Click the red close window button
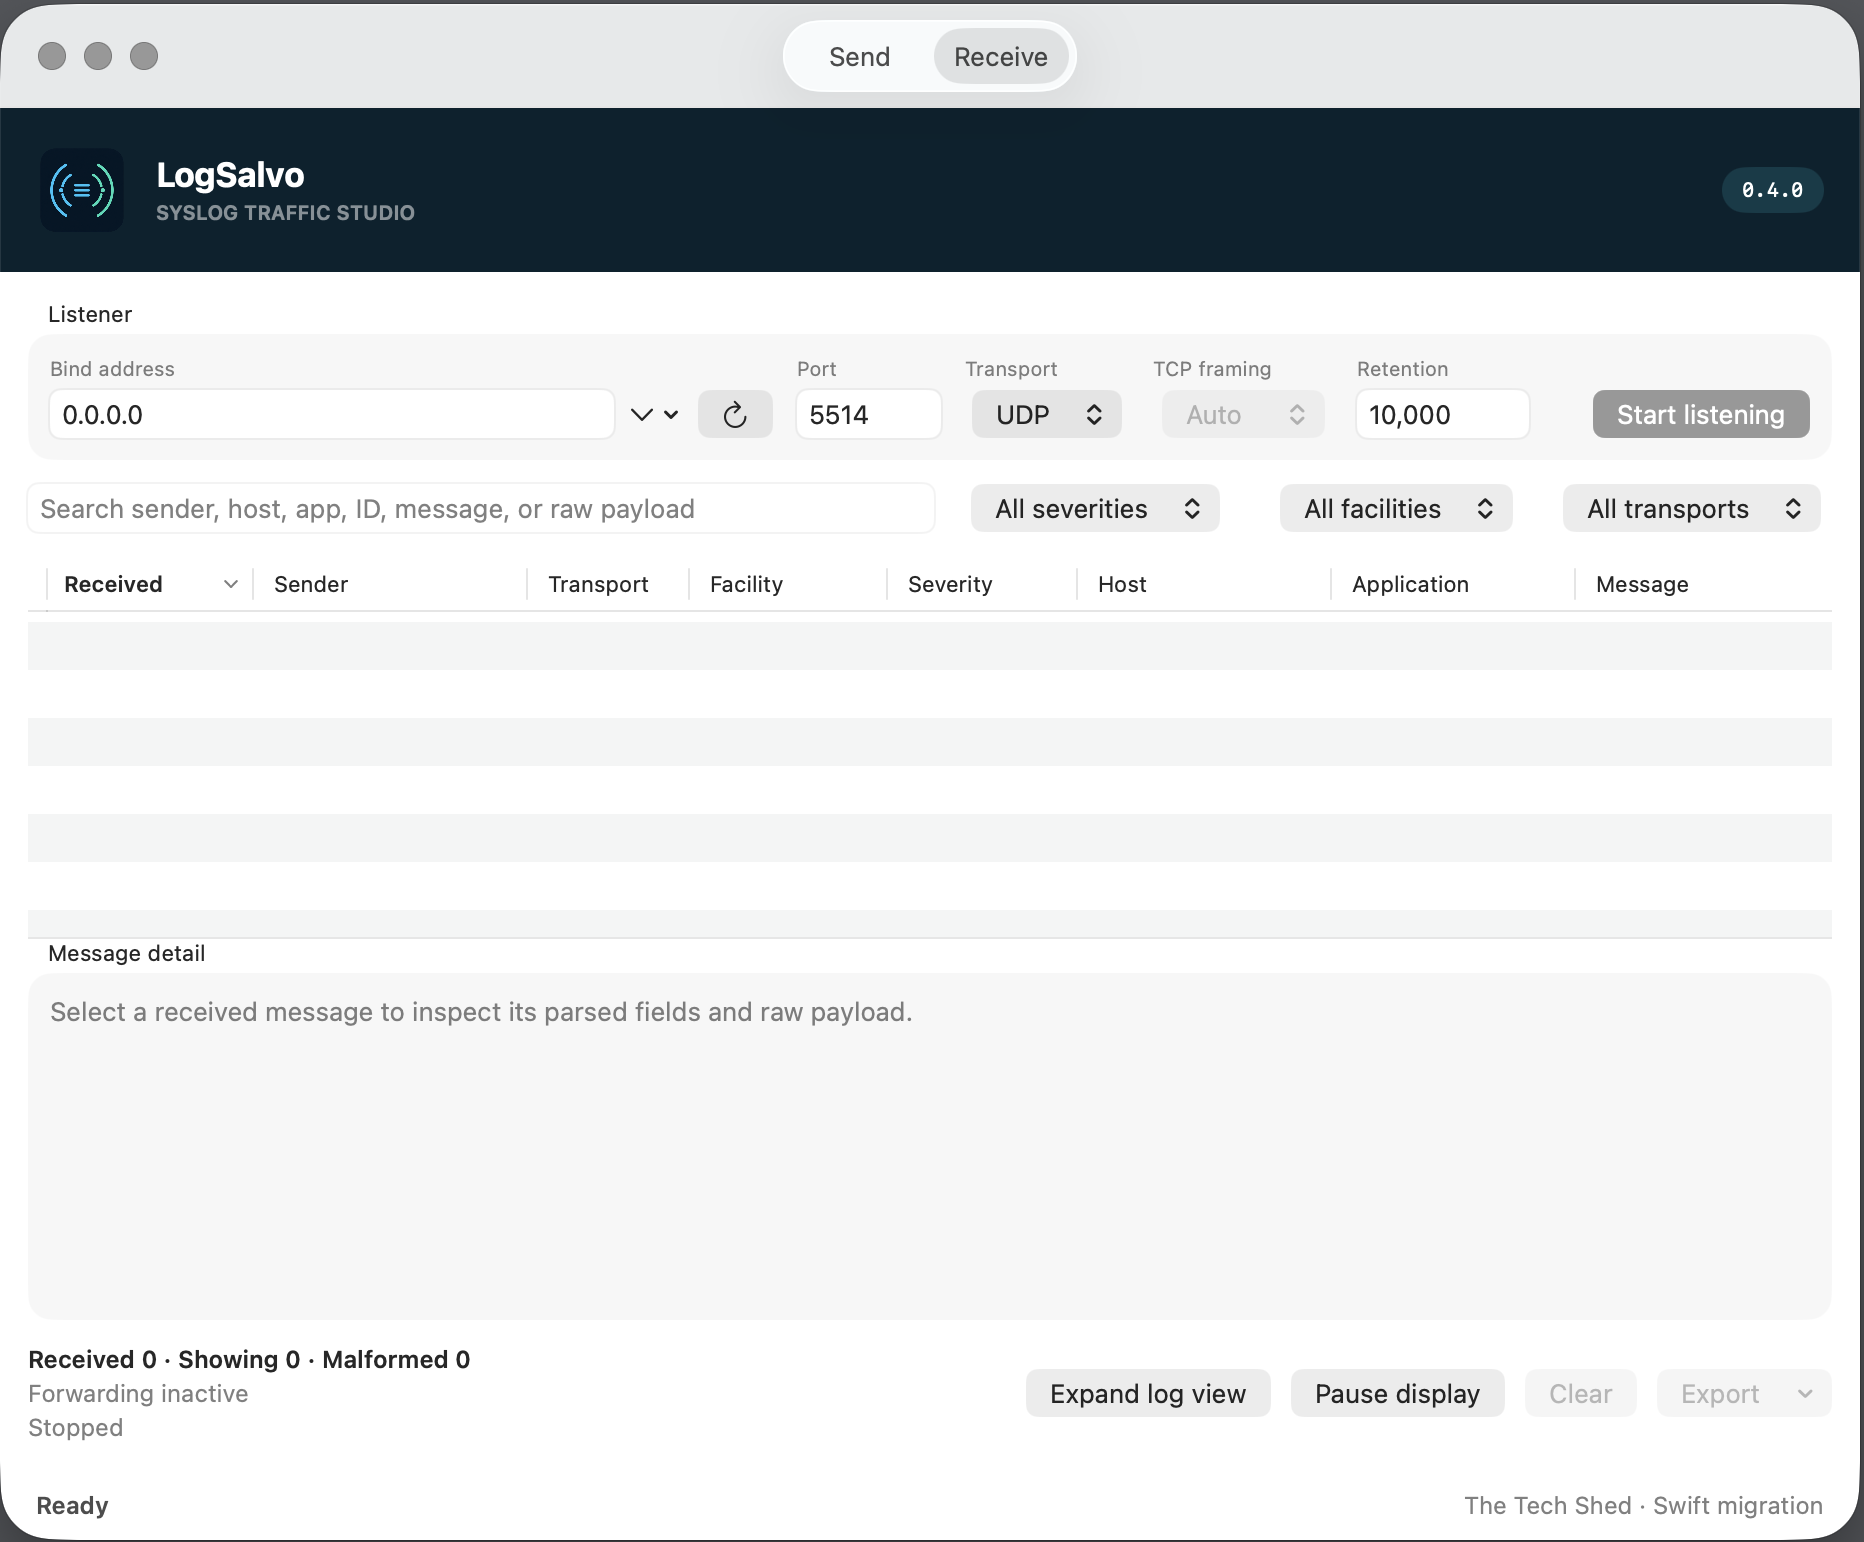Image resolution: width=1864 pixels, height=1542 pixels. (x=52, y=56)
